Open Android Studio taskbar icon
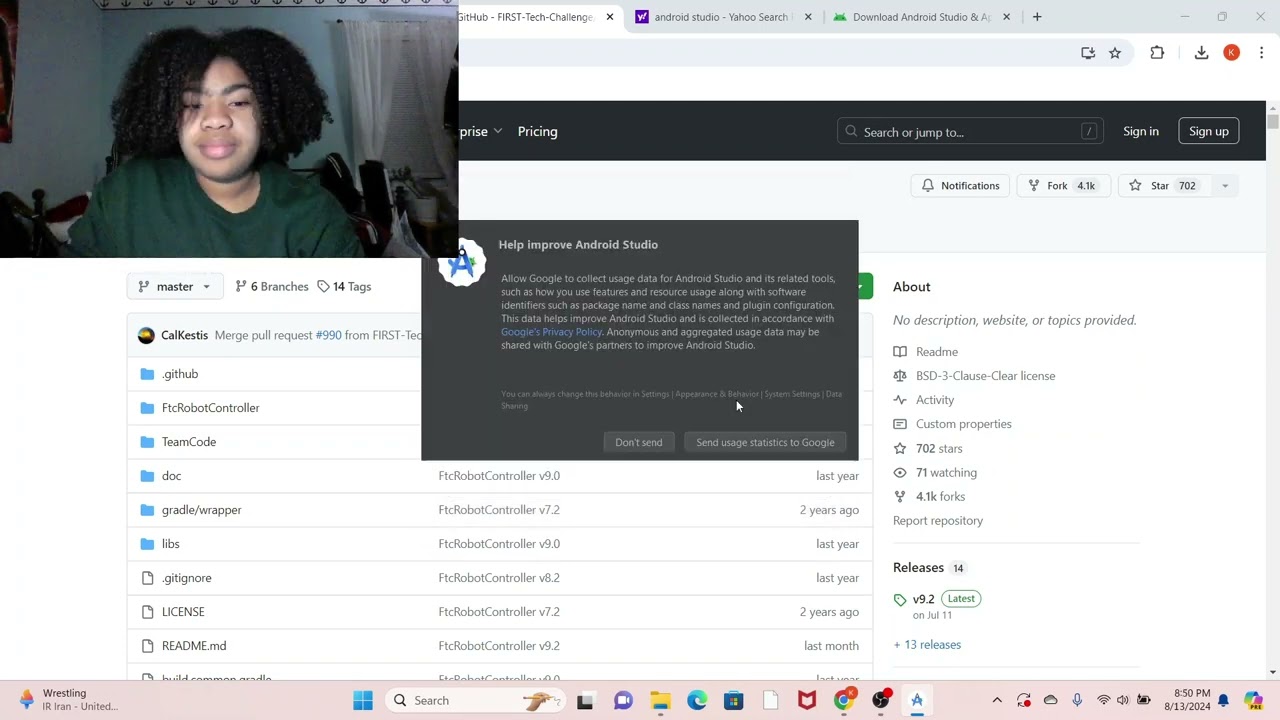This screenshot has width=1280, height=720. [917, 700]
